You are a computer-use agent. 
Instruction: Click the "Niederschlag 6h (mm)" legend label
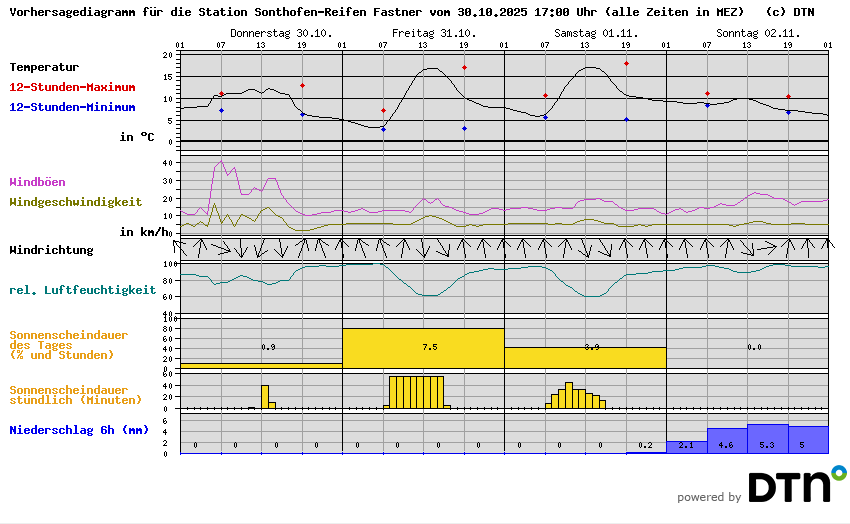tap(79, 430)
